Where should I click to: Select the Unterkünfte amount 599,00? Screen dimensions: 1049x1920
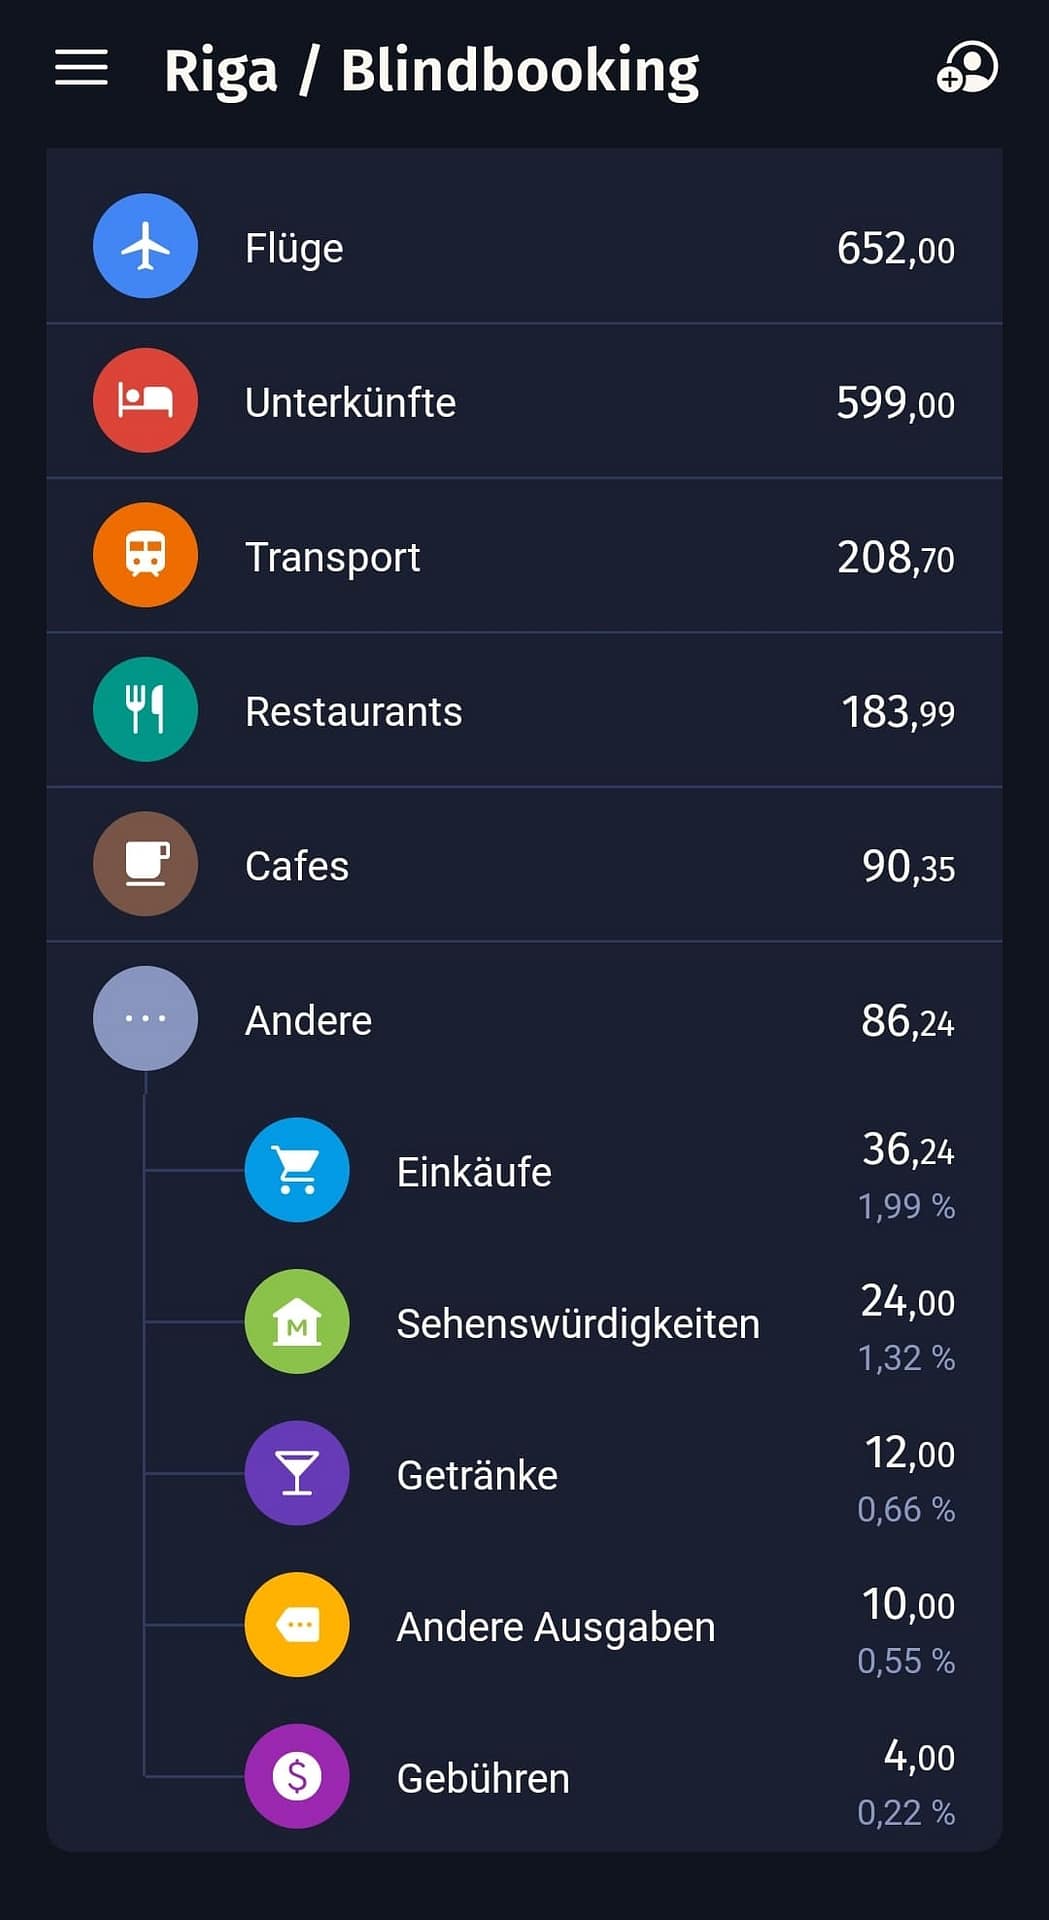pos(895,403)
